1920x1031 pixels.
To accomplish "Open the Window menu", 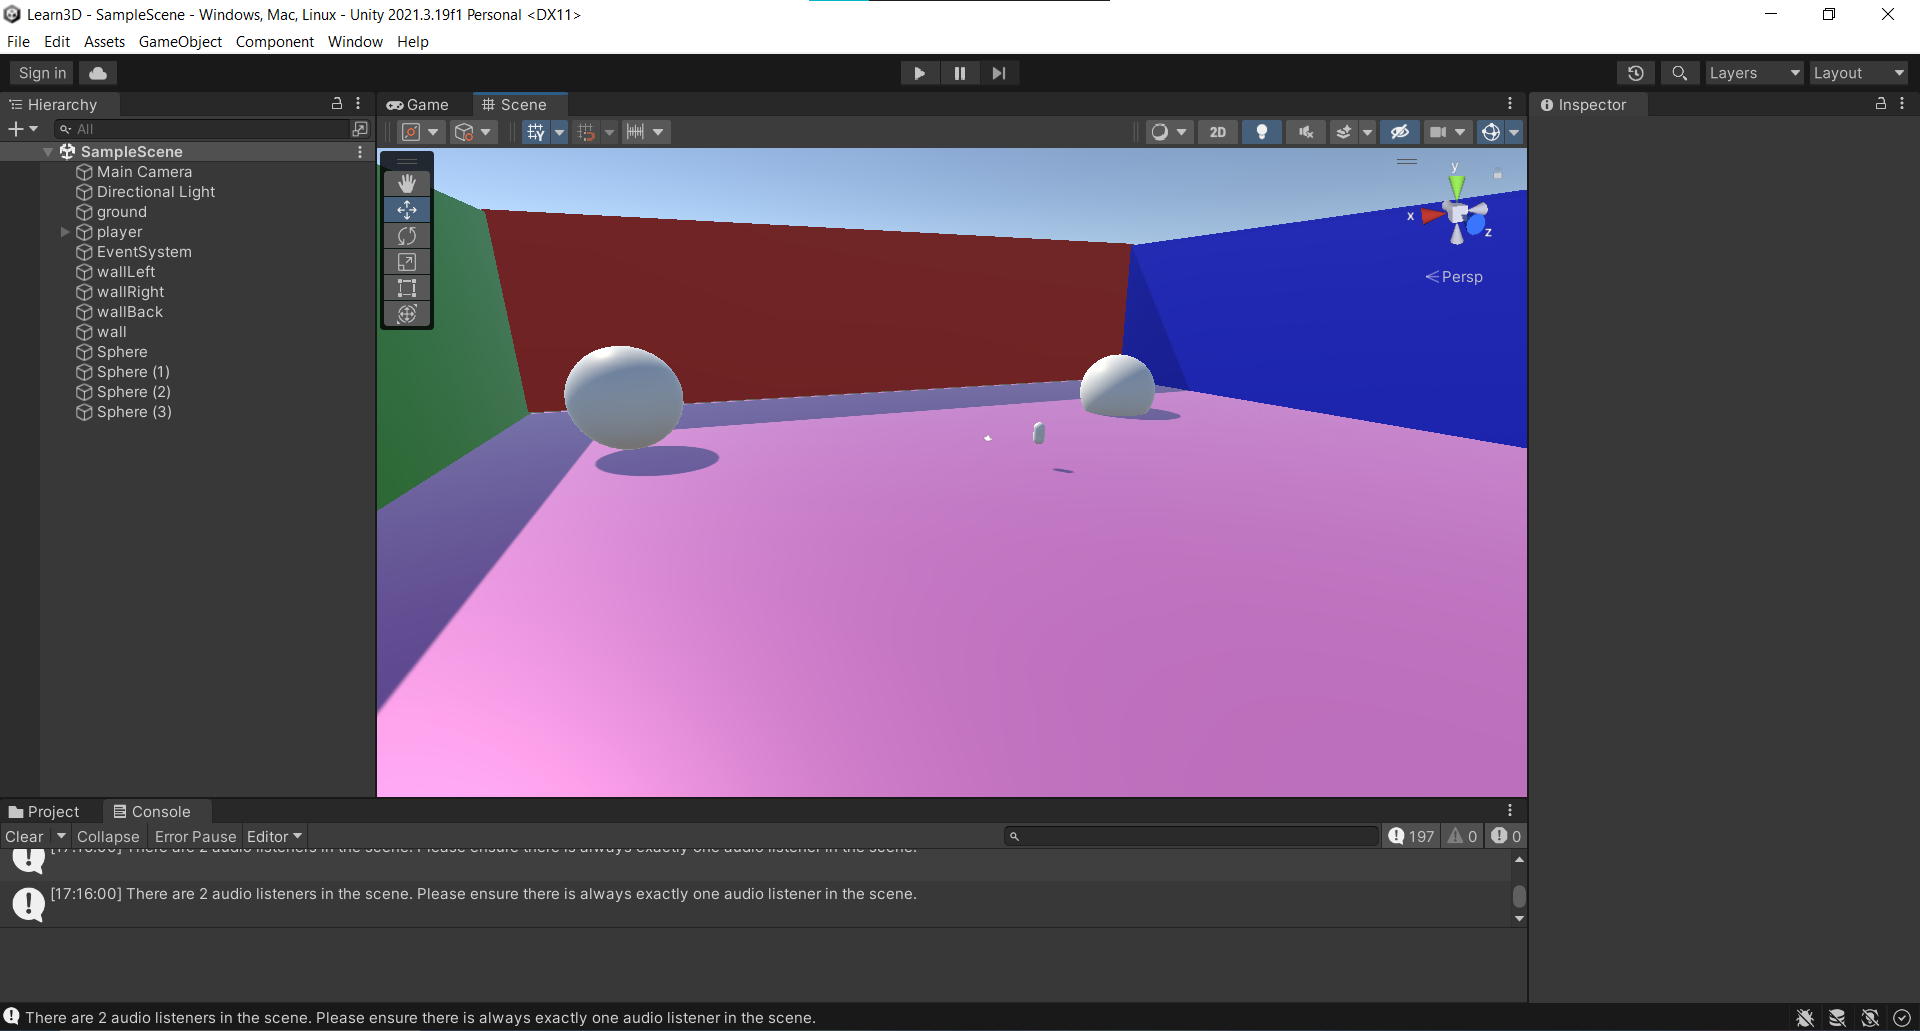I will pos(355,41).
